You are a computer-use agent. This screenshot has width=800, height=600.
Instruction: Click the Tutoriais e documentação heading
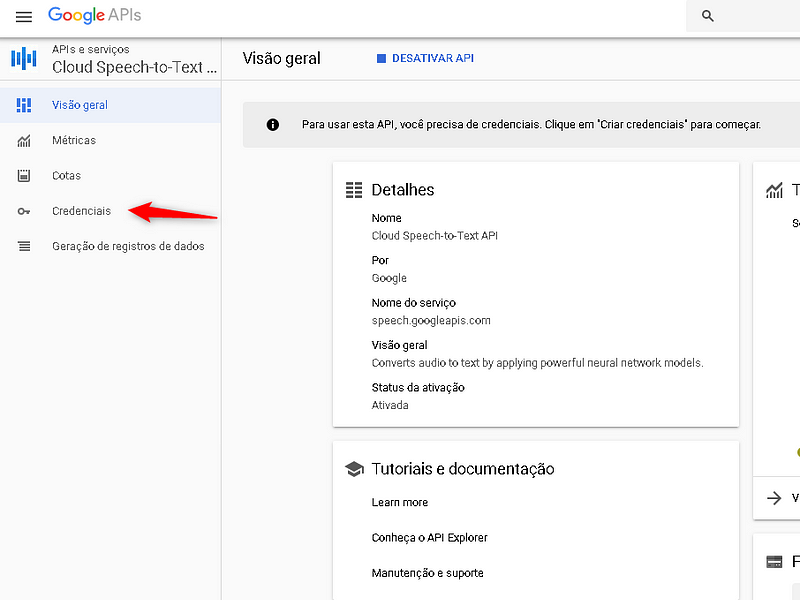(x=463, y=469)
